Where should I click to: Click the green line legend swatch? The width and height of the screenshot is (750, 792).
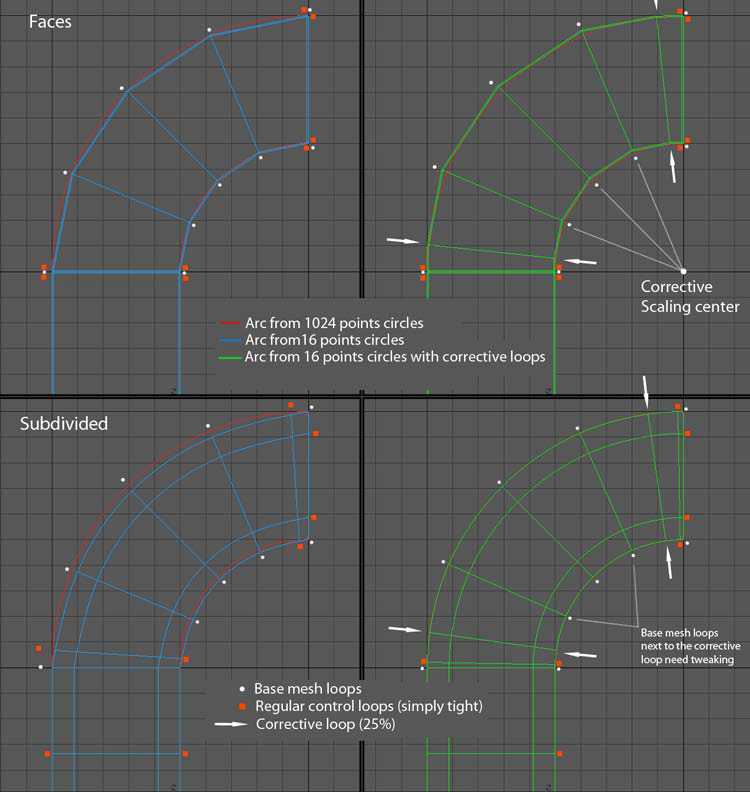(230, 358)
